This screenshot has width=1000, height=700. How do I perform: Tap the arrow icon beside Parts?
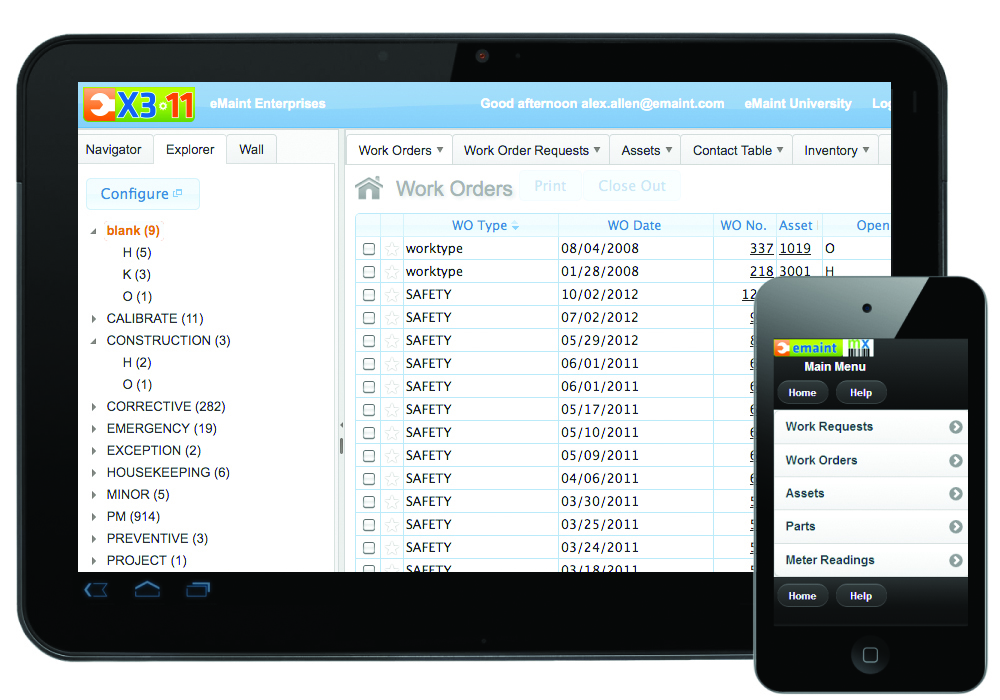pyautogui.click(x=955, y=527)
